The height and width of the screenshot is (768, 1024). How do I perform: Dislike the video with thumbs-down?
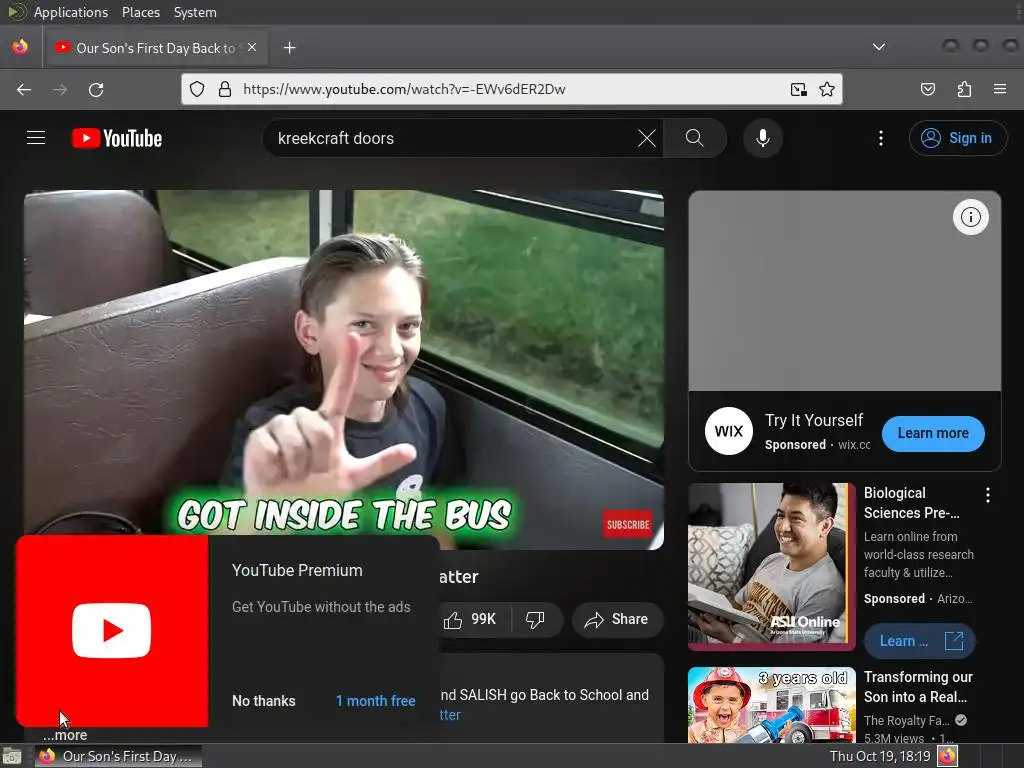pyautogui.click(x=536, y=619)
